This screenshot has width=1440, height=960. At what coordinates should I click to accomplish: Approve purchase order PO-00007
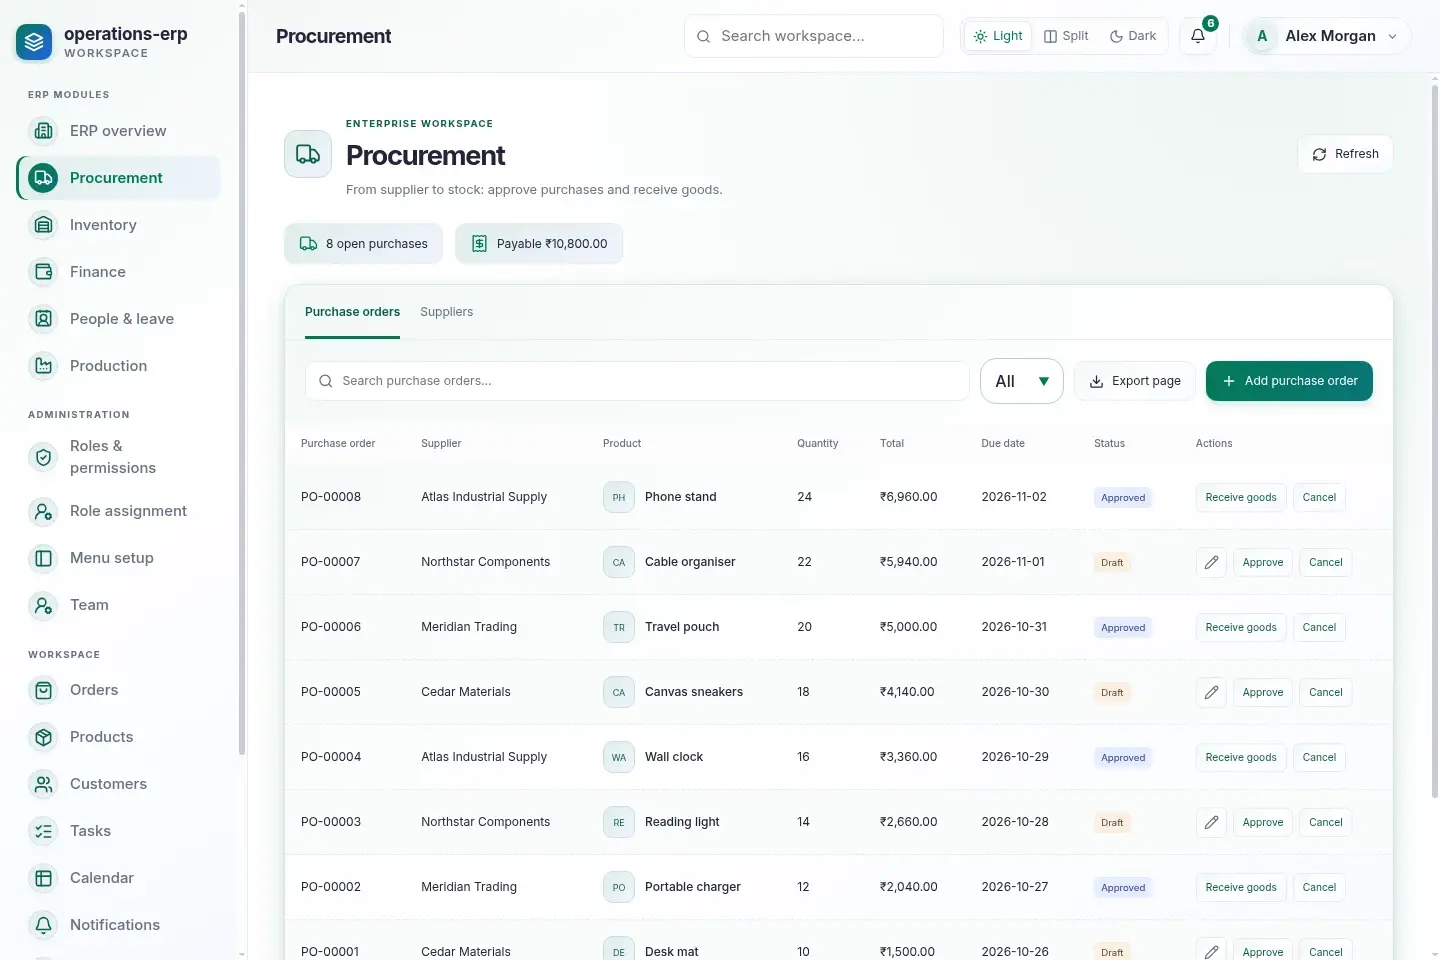point(1263,562)
